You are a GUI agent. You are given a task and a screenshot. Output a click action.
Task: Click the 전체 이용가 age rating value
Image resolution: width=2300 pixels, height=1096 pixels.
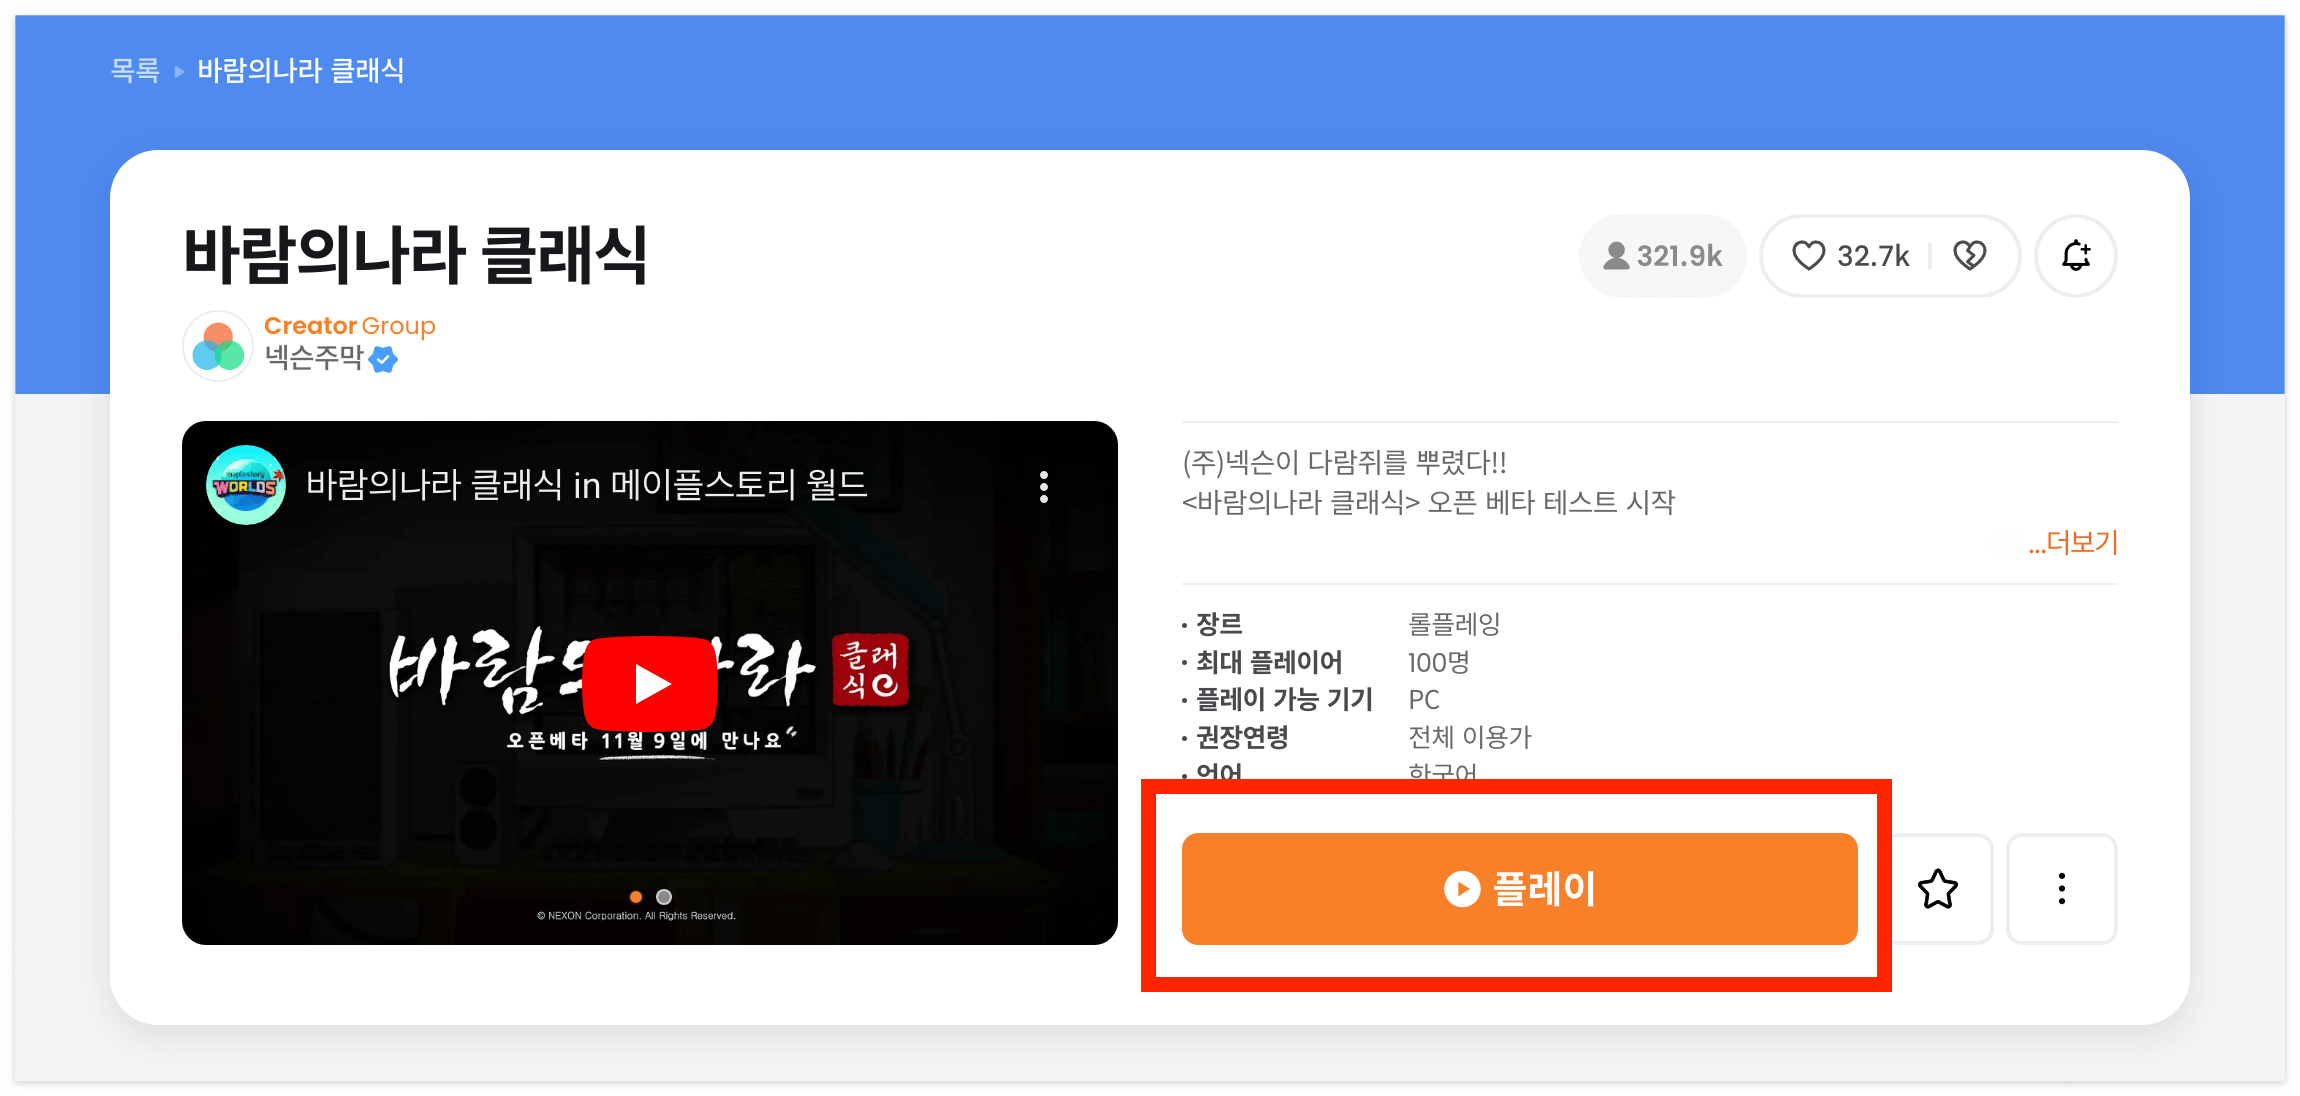tap(1470, 737)
